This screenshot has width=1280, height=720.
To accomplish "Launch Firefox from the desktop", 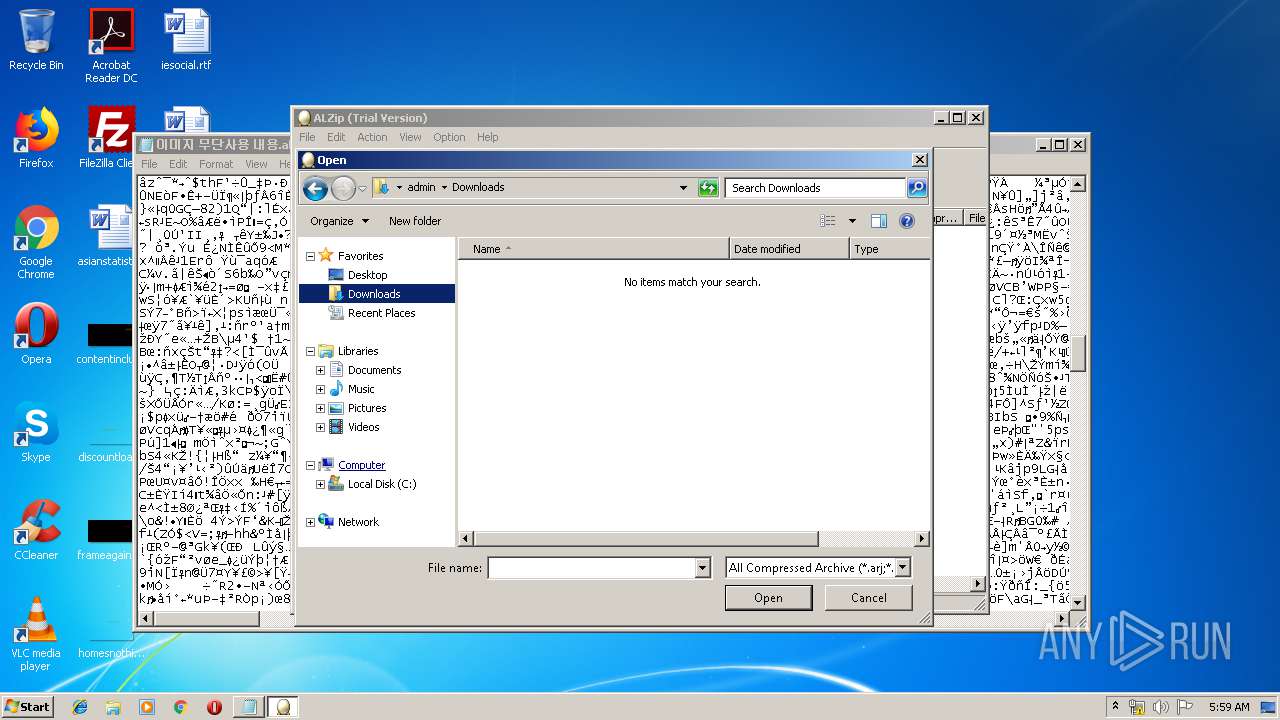I will [x=36, y=138].
